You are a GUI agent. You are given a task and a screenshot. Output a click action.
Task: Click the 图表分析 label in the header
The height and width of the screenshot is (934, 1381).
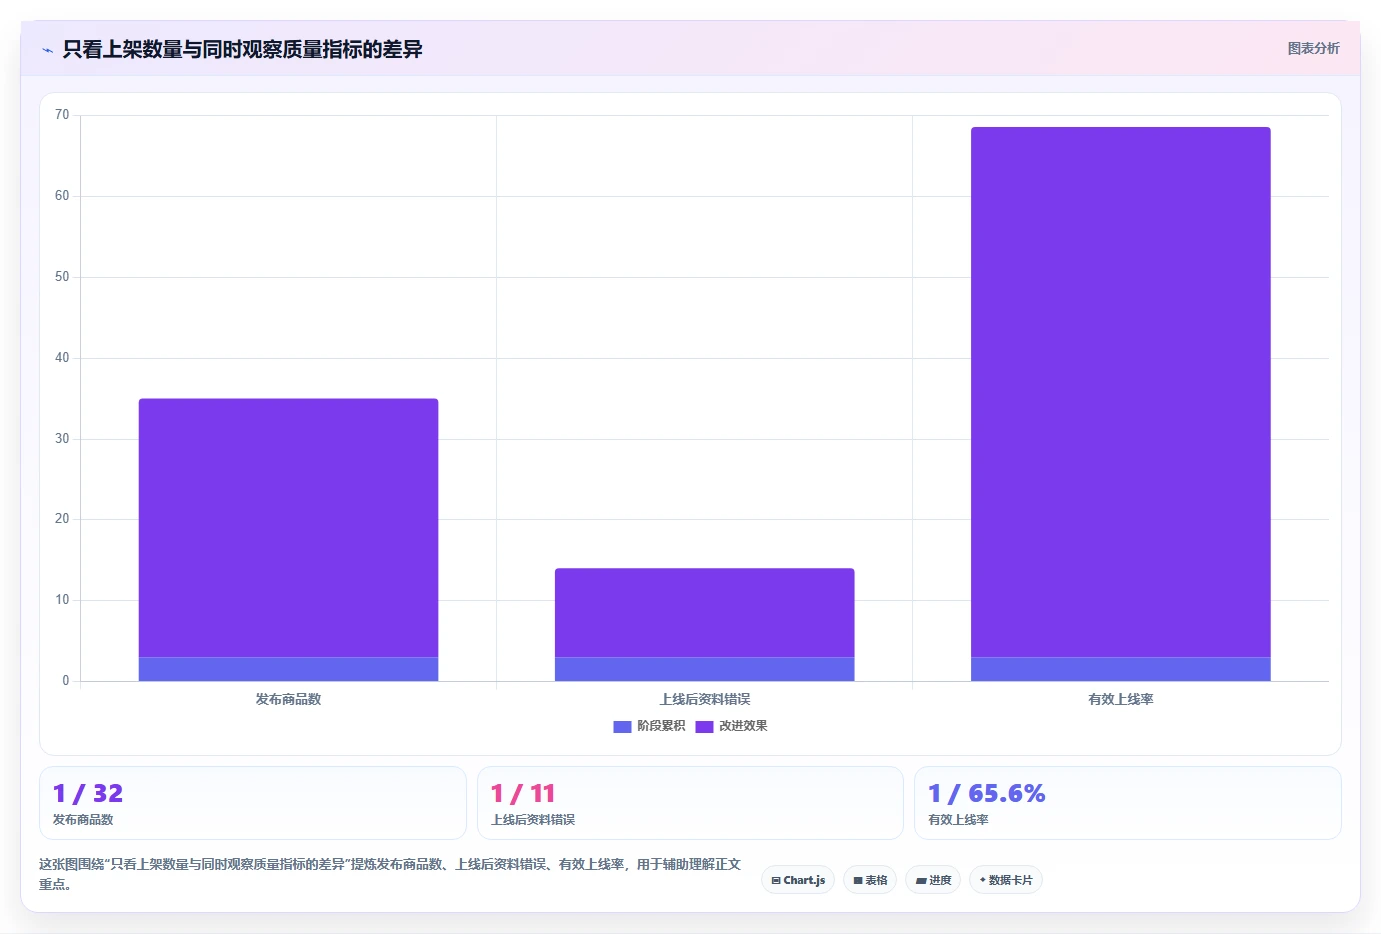tap(1313, 48)
